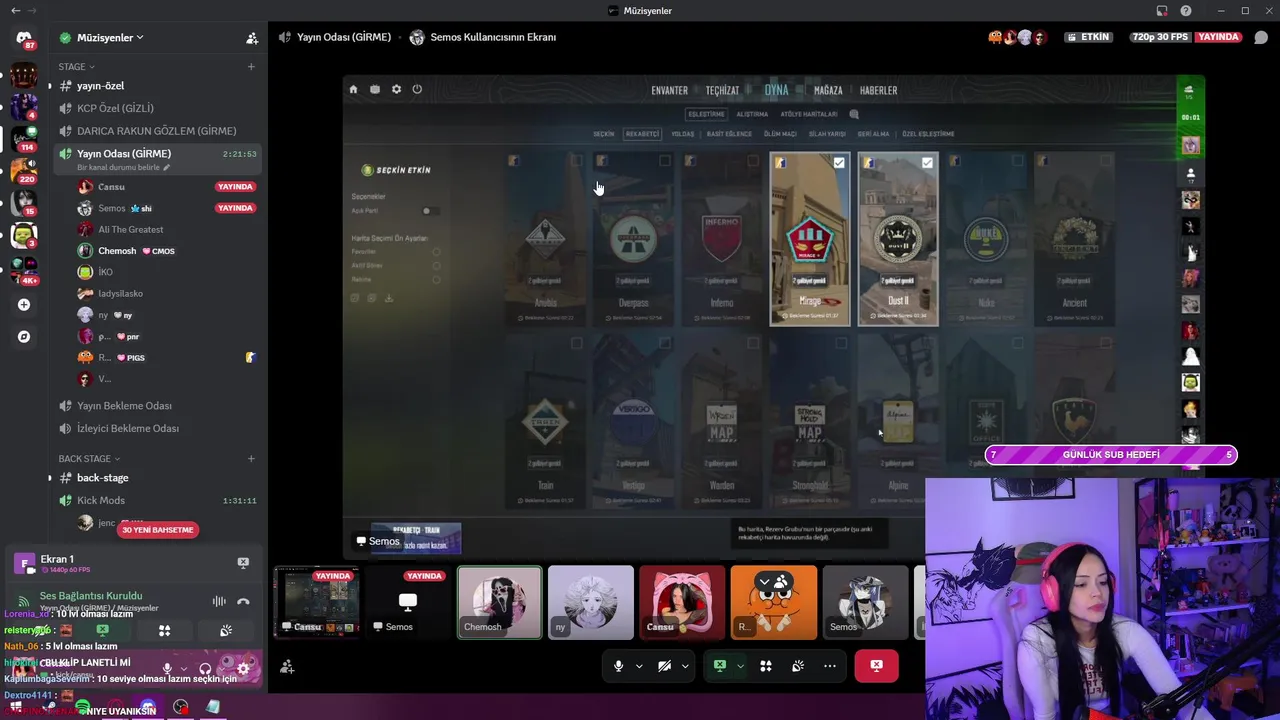Open activities icon in call controls bar

pyautogui.click(x=766, y=666)
